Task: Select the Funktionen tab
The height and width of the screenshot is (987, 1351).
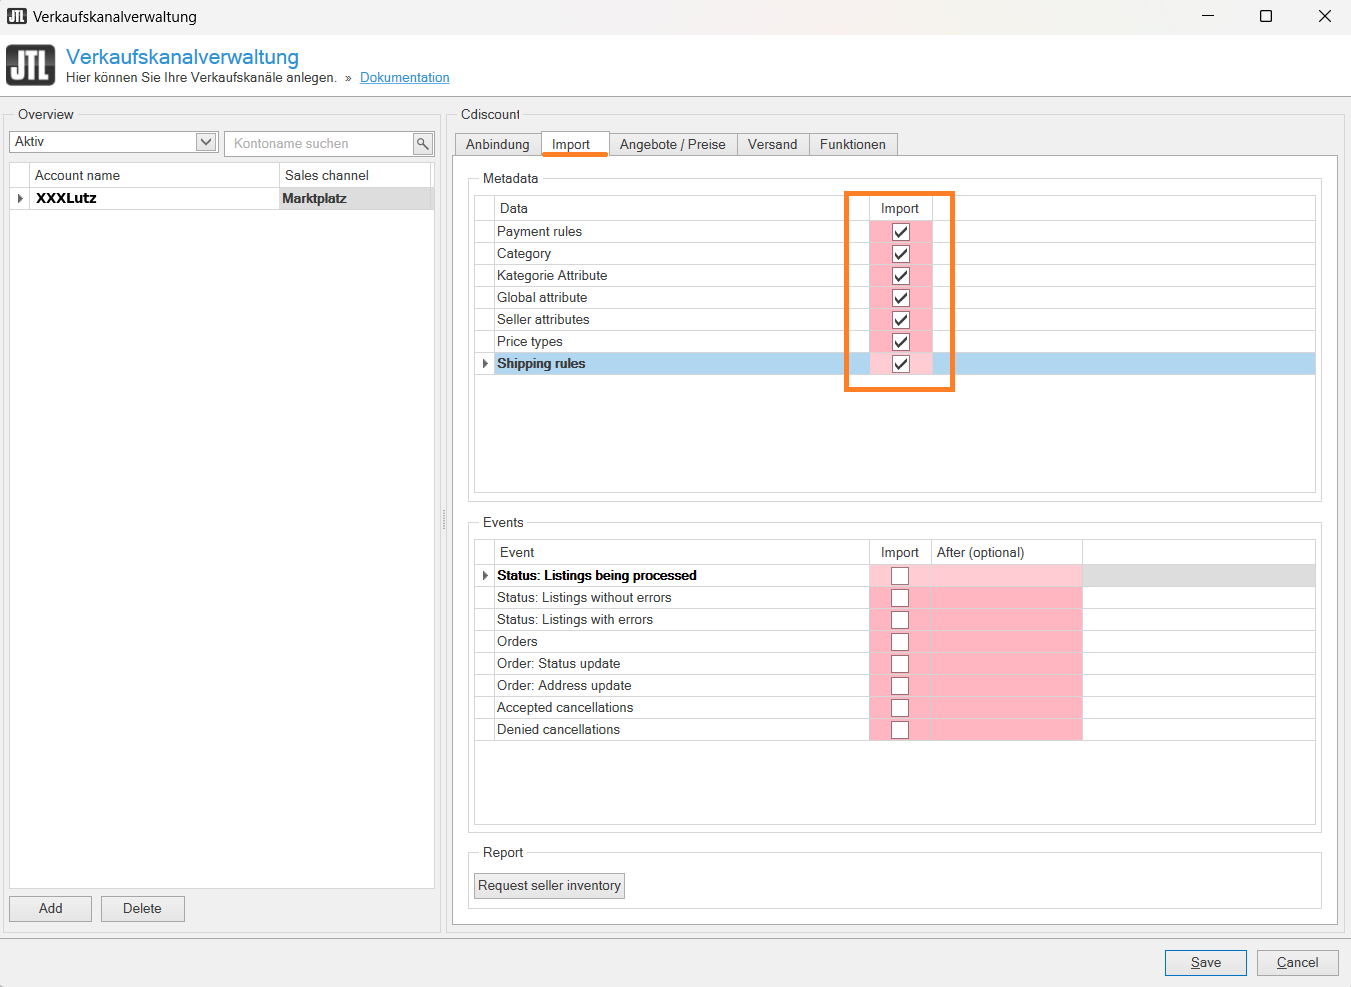Action: (x=852, y=145)
